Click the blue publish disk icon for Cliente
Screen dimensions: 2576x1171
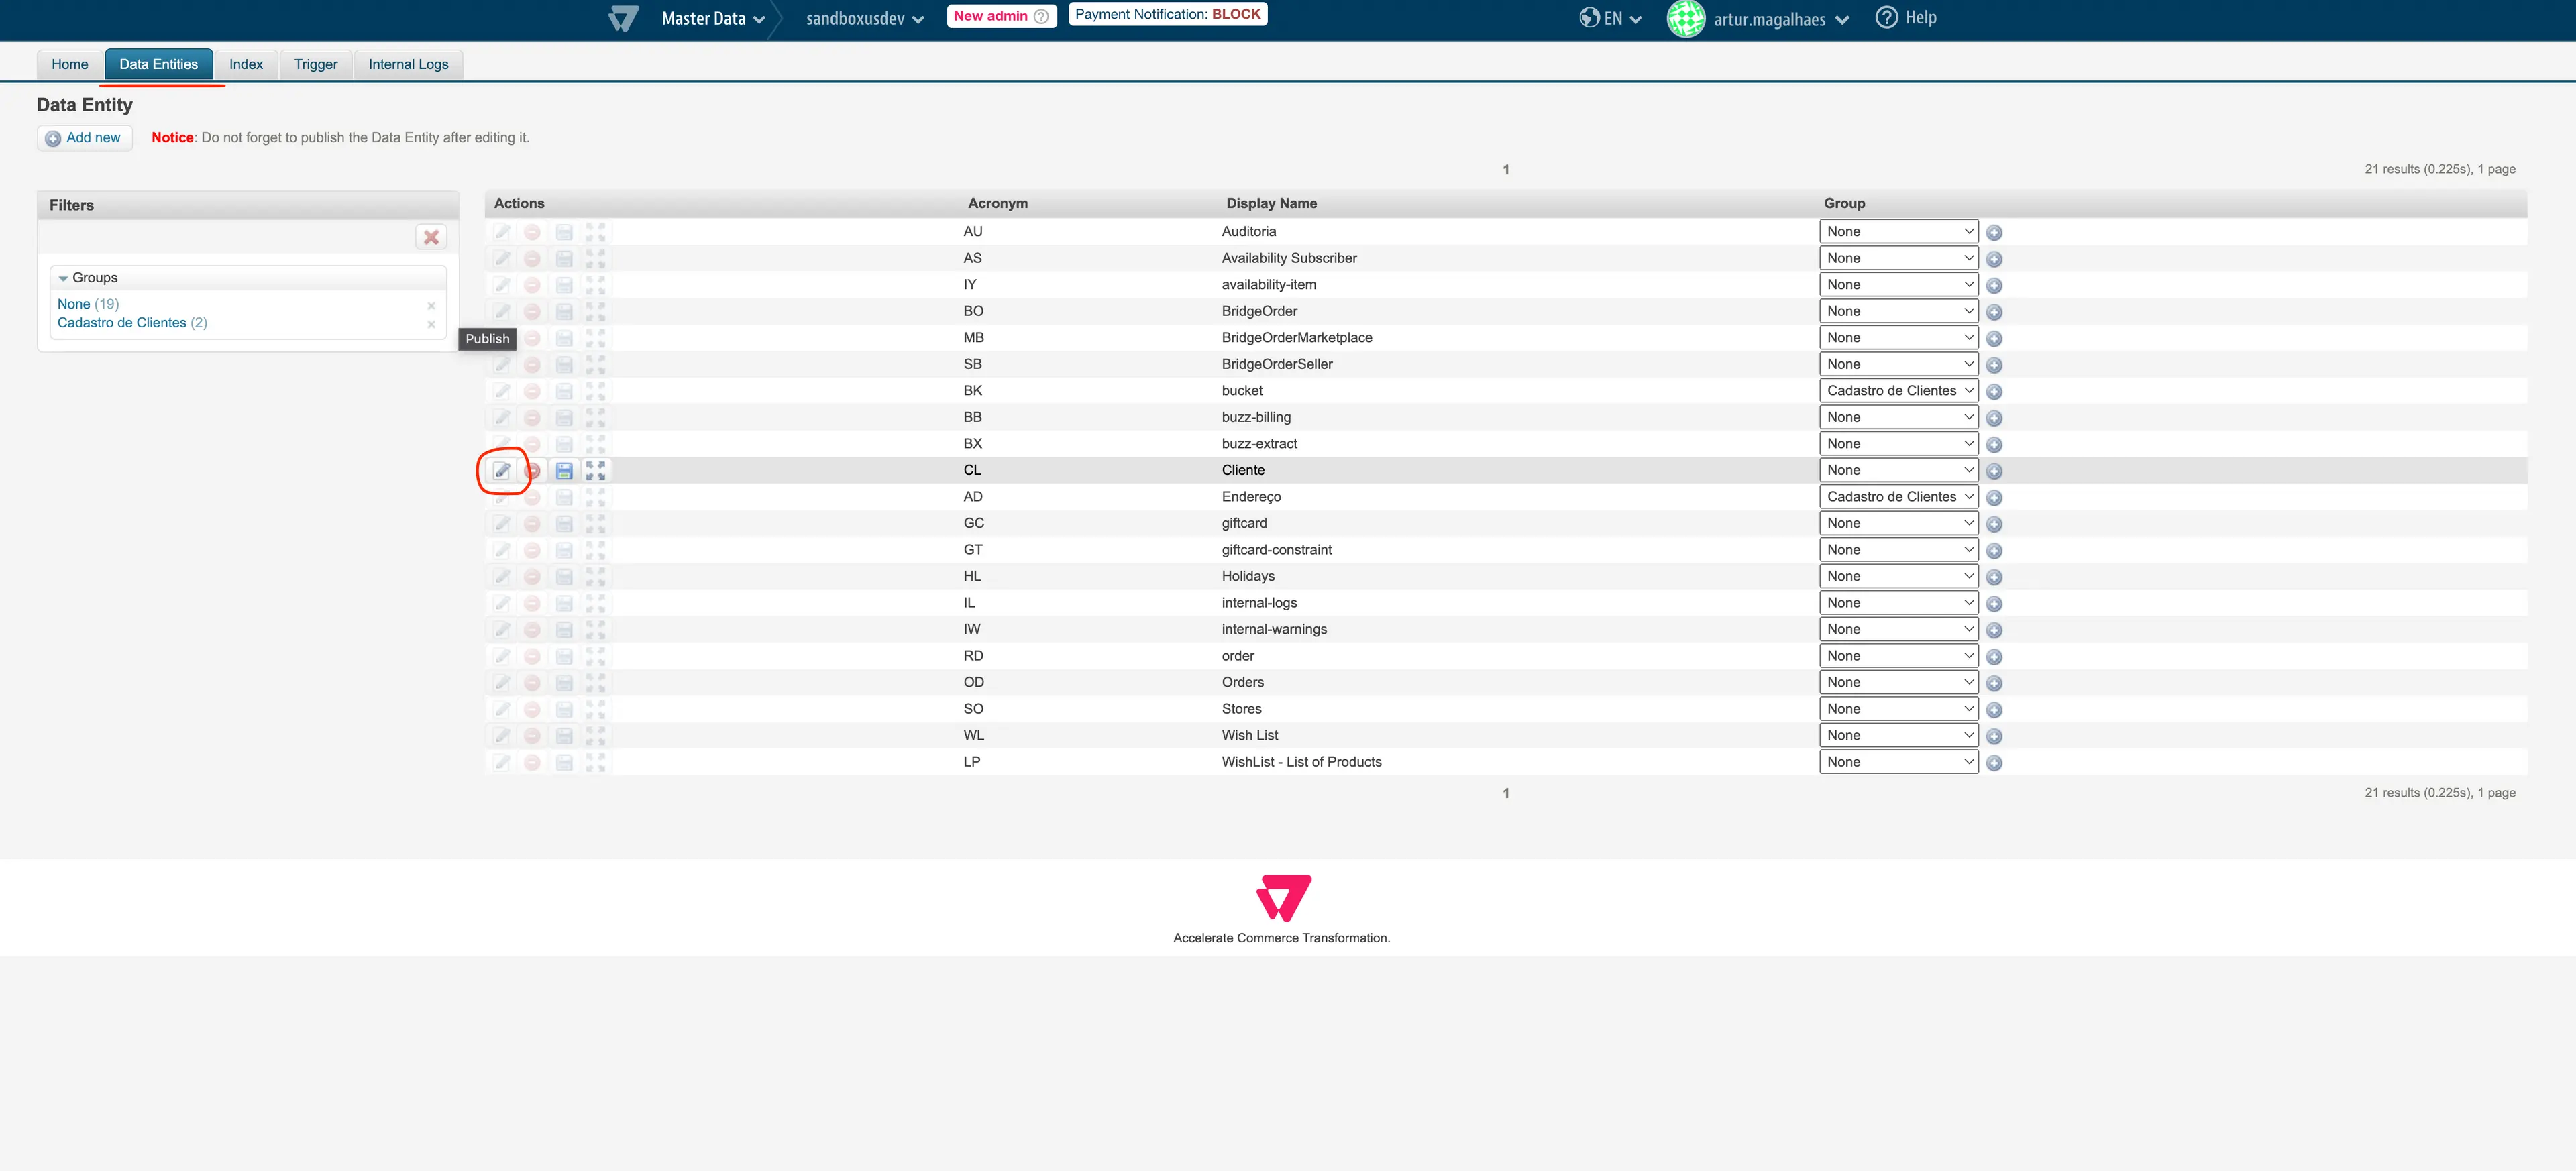[x=564, y=470]
